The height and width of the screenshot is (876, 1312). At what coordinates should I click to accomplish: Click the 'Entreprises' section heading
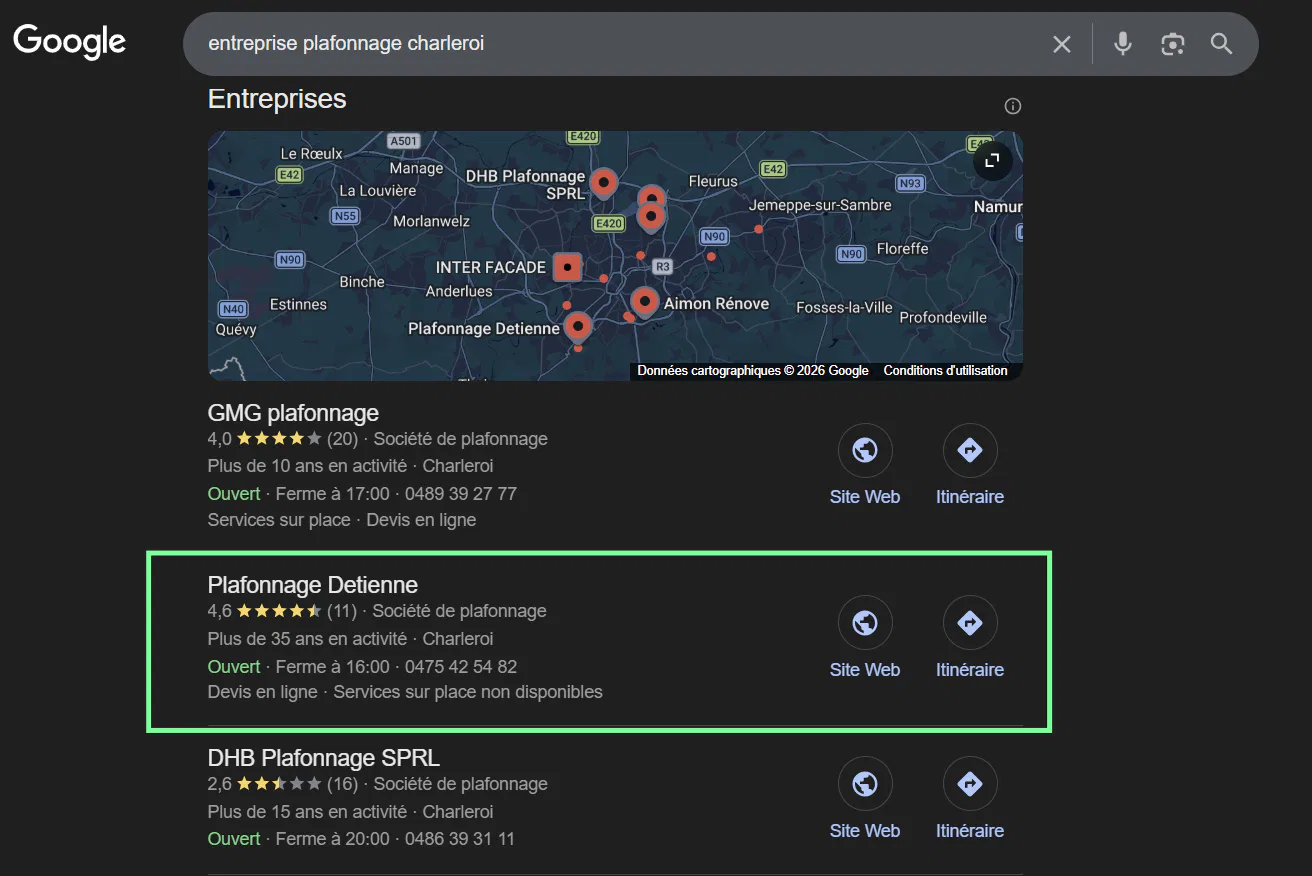point(277,99)
